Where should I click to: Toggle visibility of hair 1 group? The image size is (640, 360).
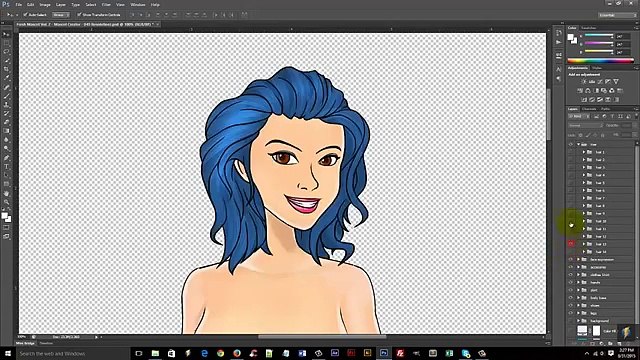[571, 152]
